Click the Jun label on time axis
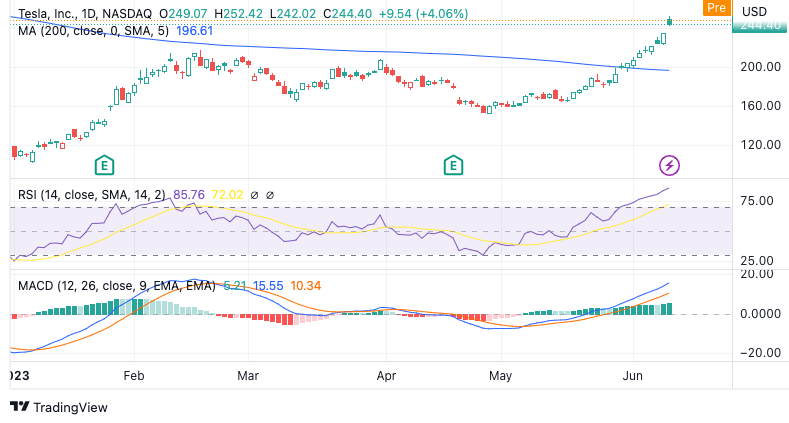This screenshot has height=423, width=789. [633, 376]
